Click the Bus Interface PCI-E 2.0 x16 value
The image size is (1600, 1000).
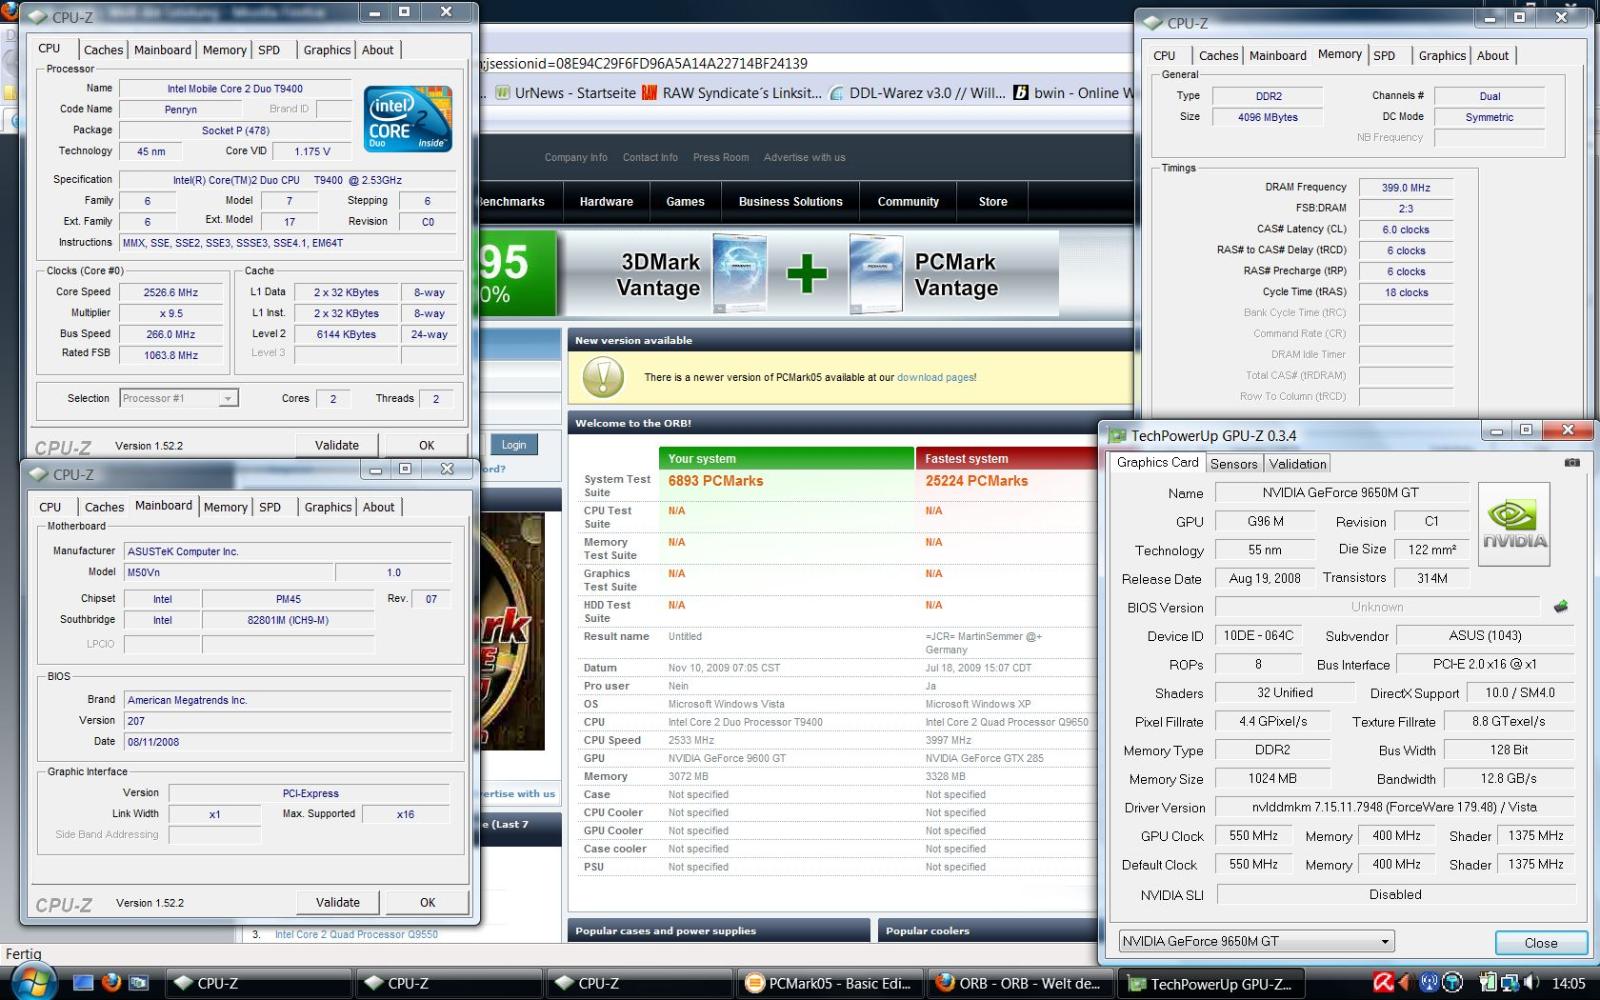1485,664
